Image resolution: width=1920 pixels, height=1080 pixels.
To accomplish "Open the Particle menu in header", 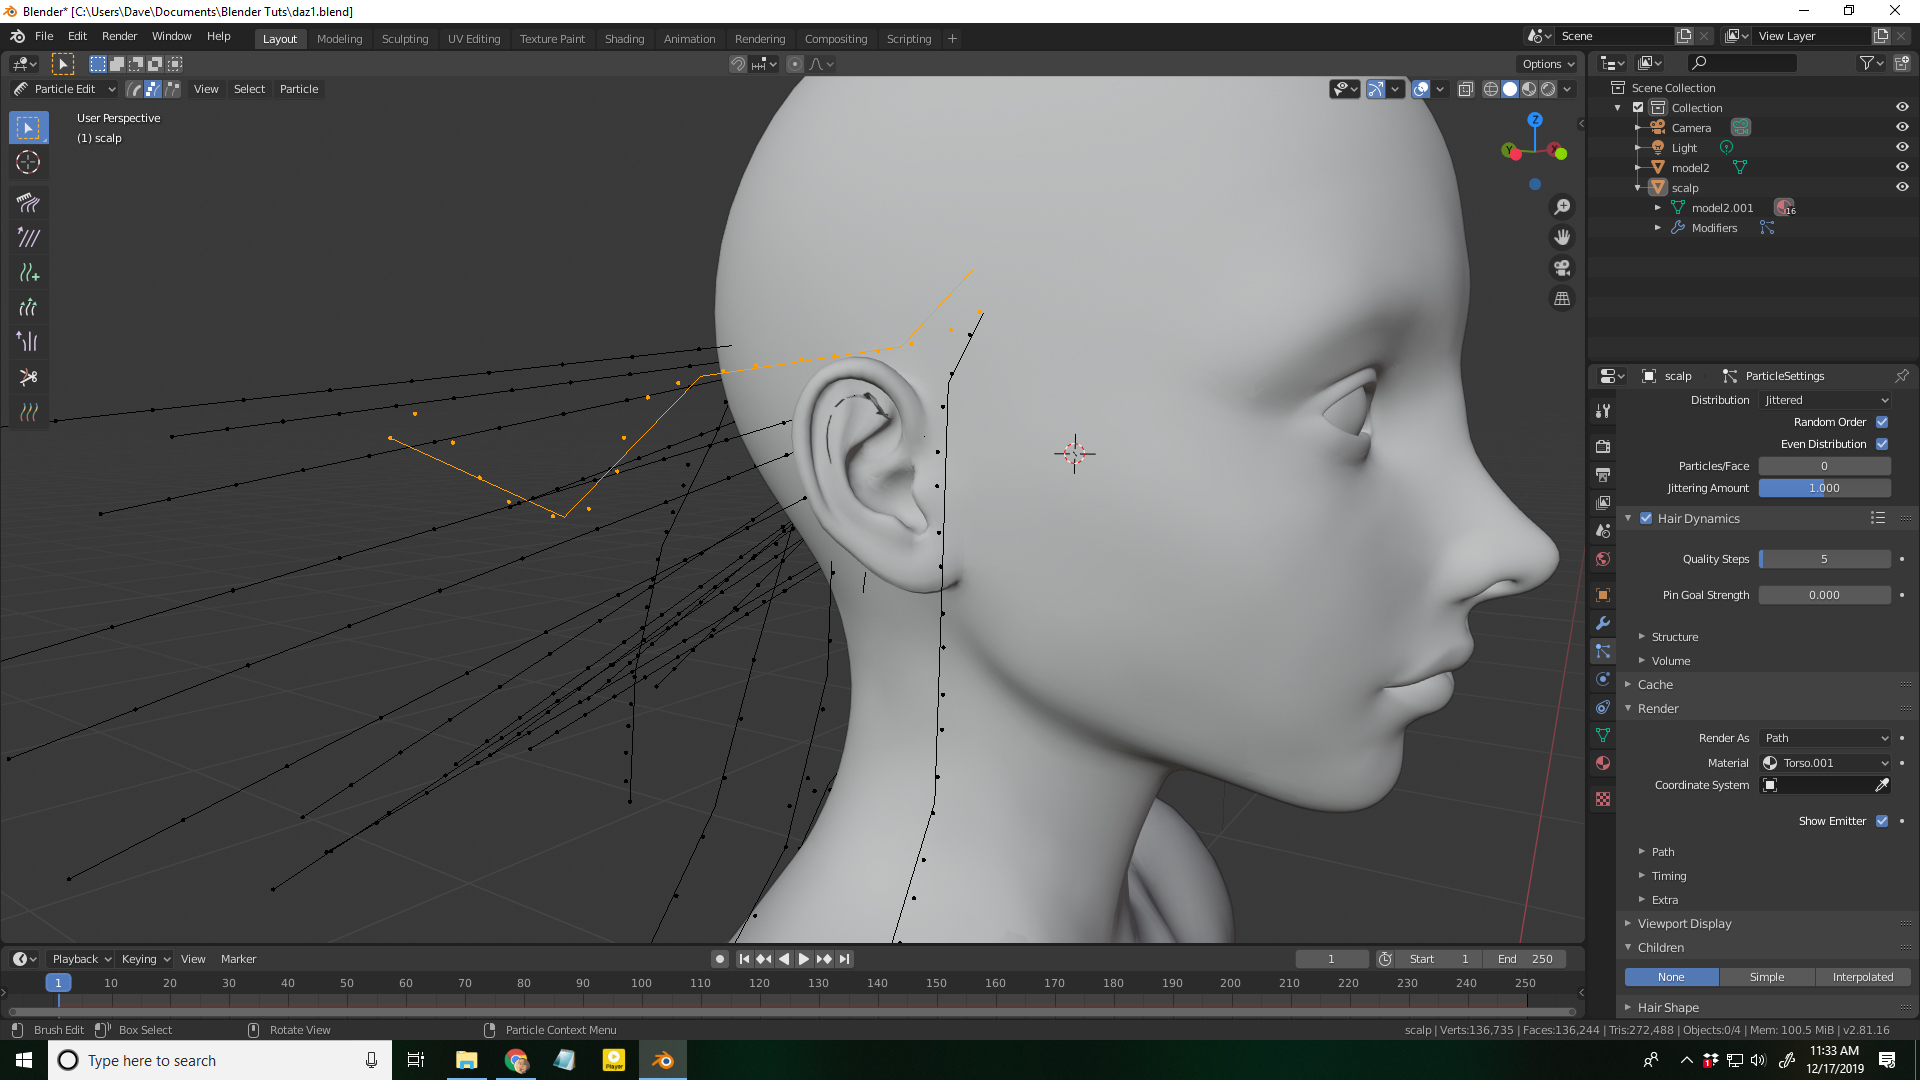I will click(299, 89).
